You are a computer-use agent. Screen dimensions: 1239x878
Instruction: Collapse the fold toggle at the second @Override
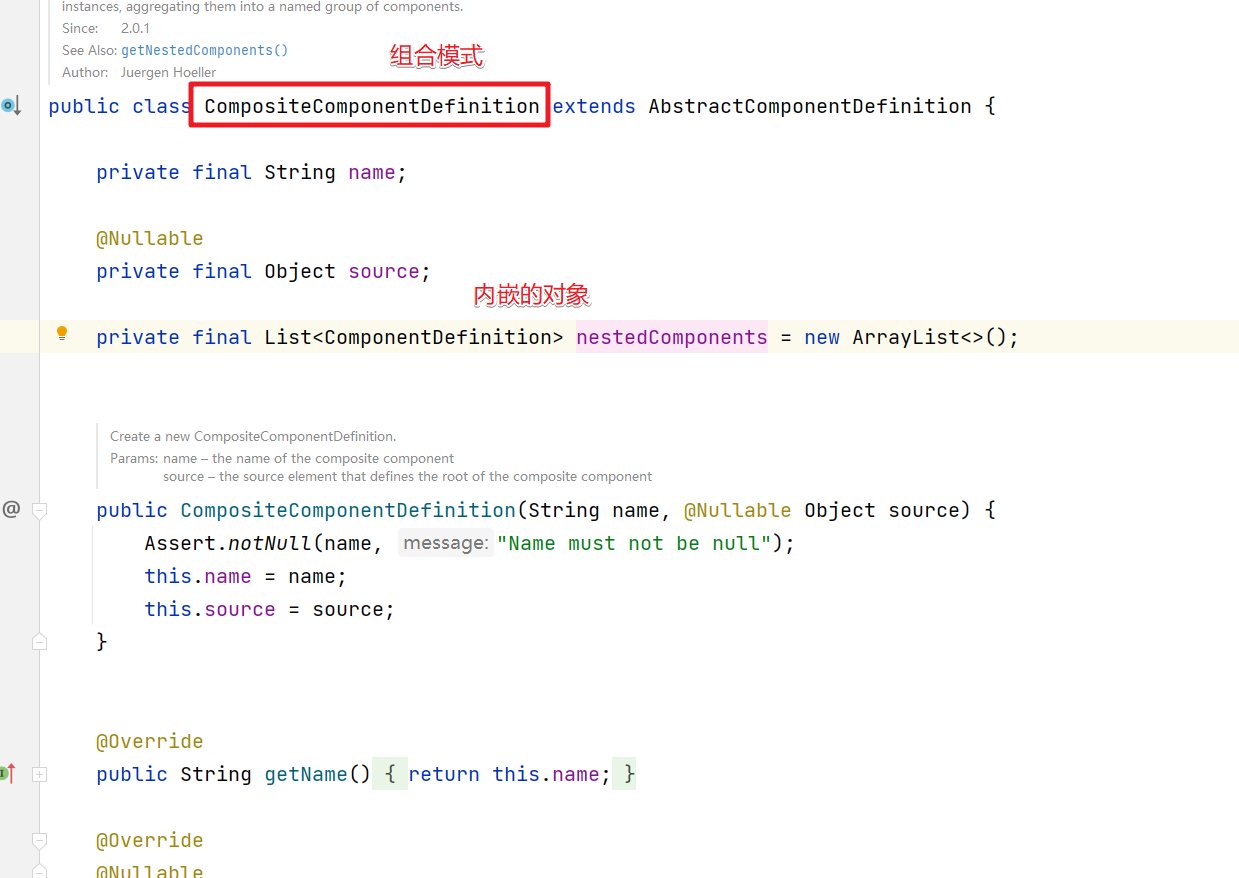click(x=40, y=840)
